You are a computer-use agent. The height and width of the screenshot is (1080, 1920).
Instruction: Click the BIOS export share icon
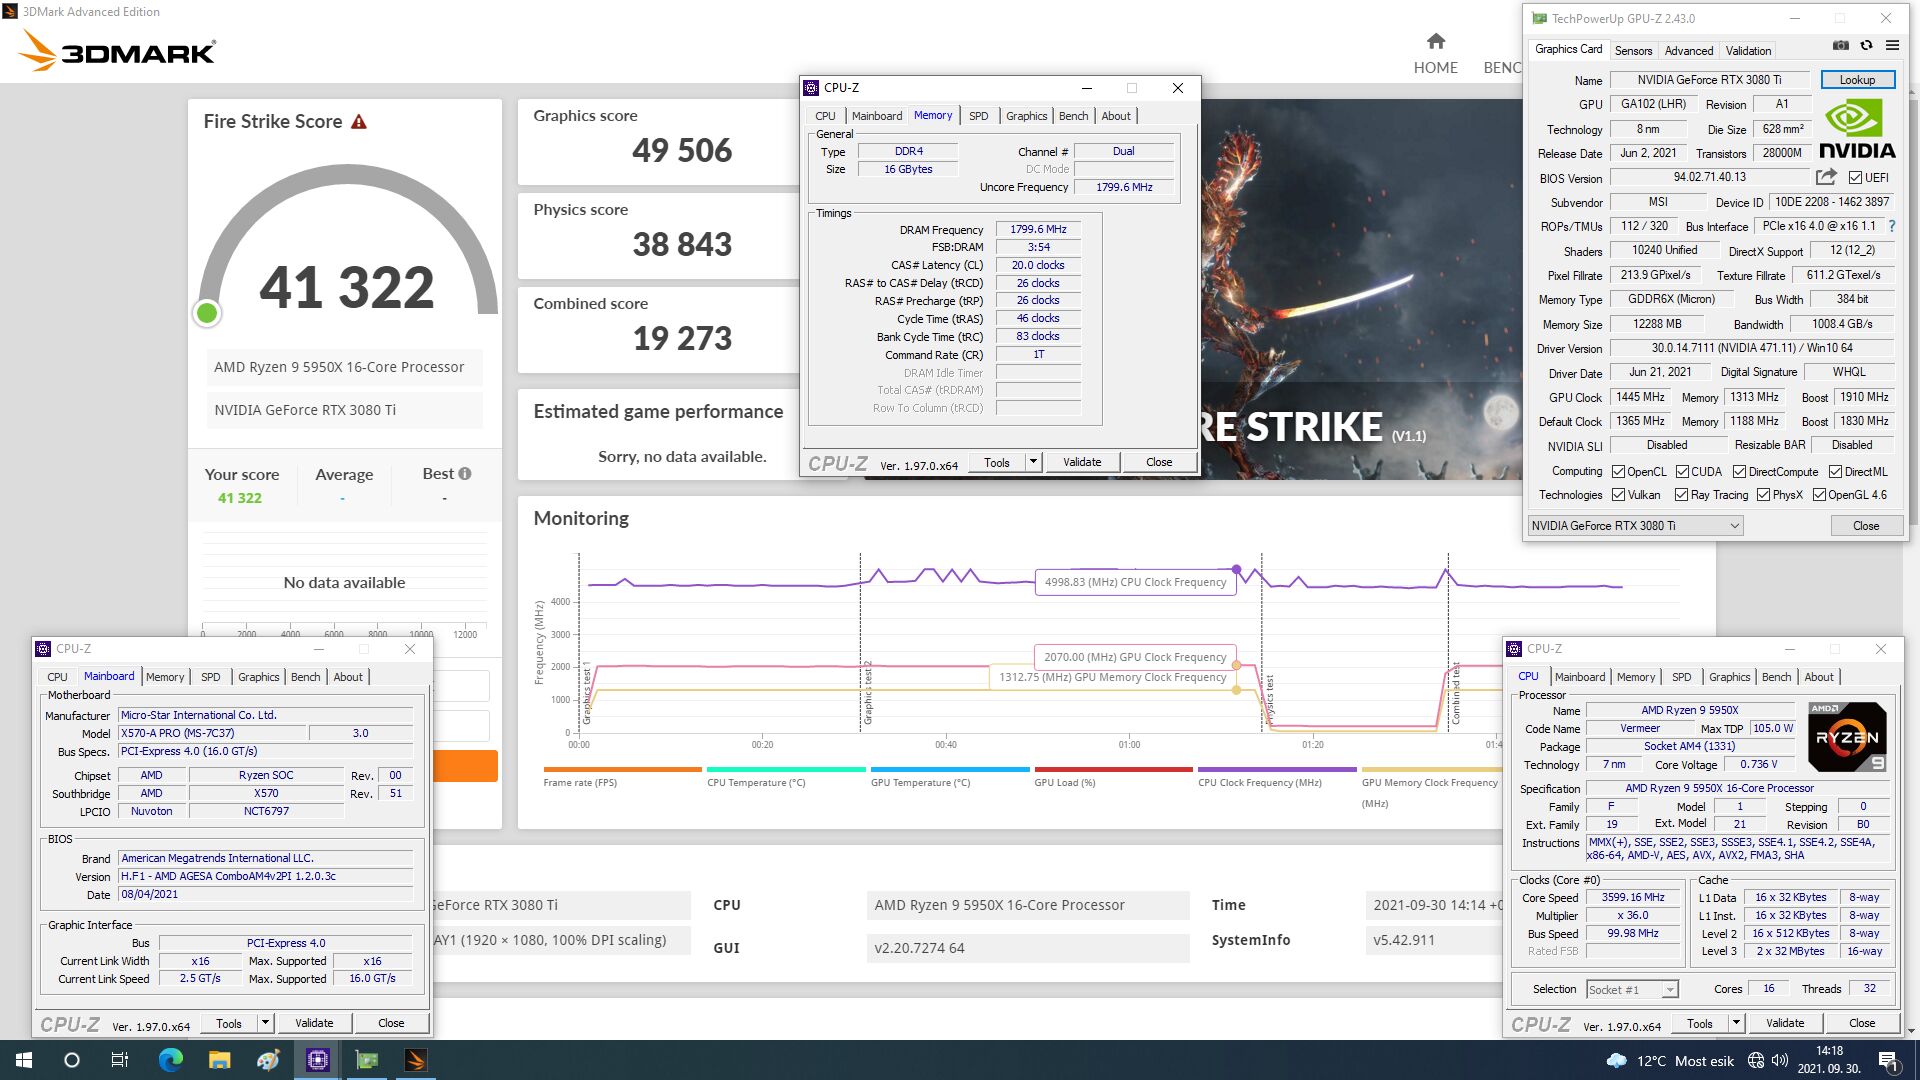[1826, 177]
